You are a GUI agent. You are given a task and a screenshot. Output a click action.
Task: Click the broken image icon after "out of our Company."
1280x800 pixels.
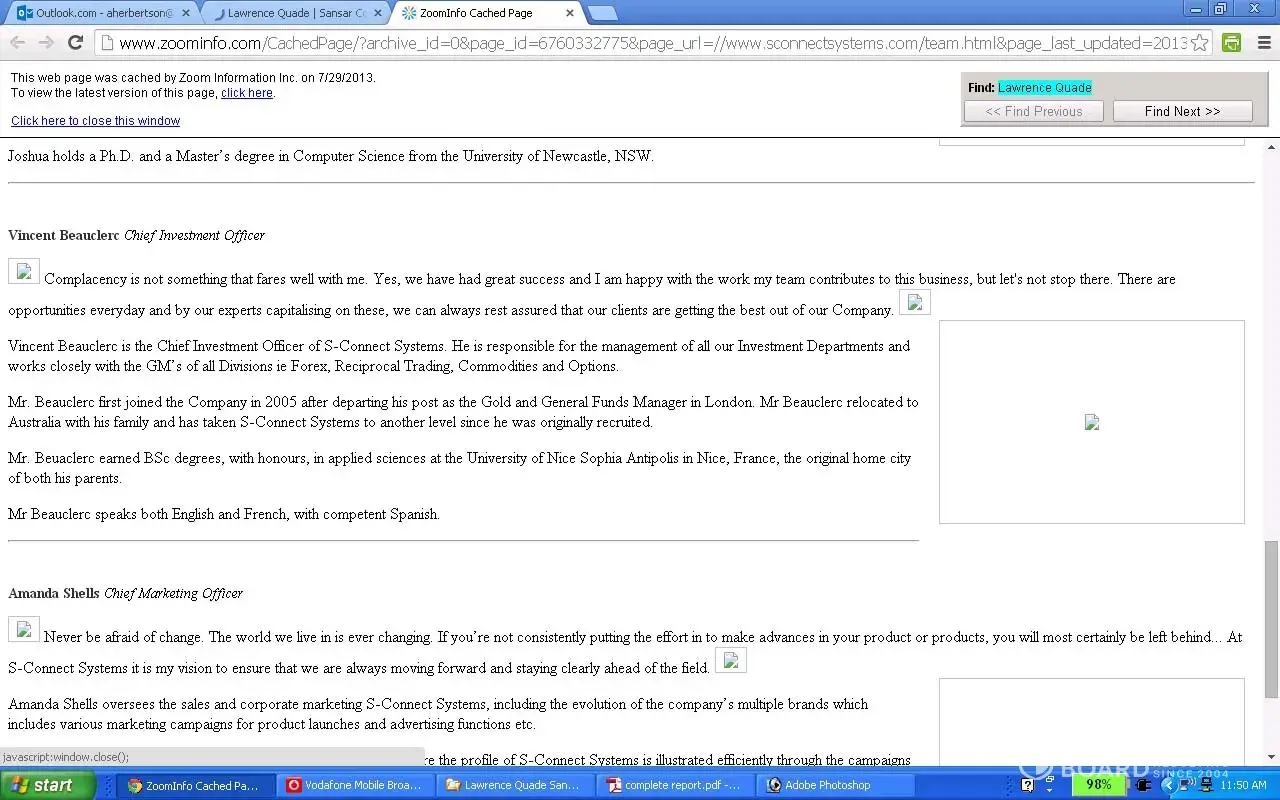pos(915,302)
